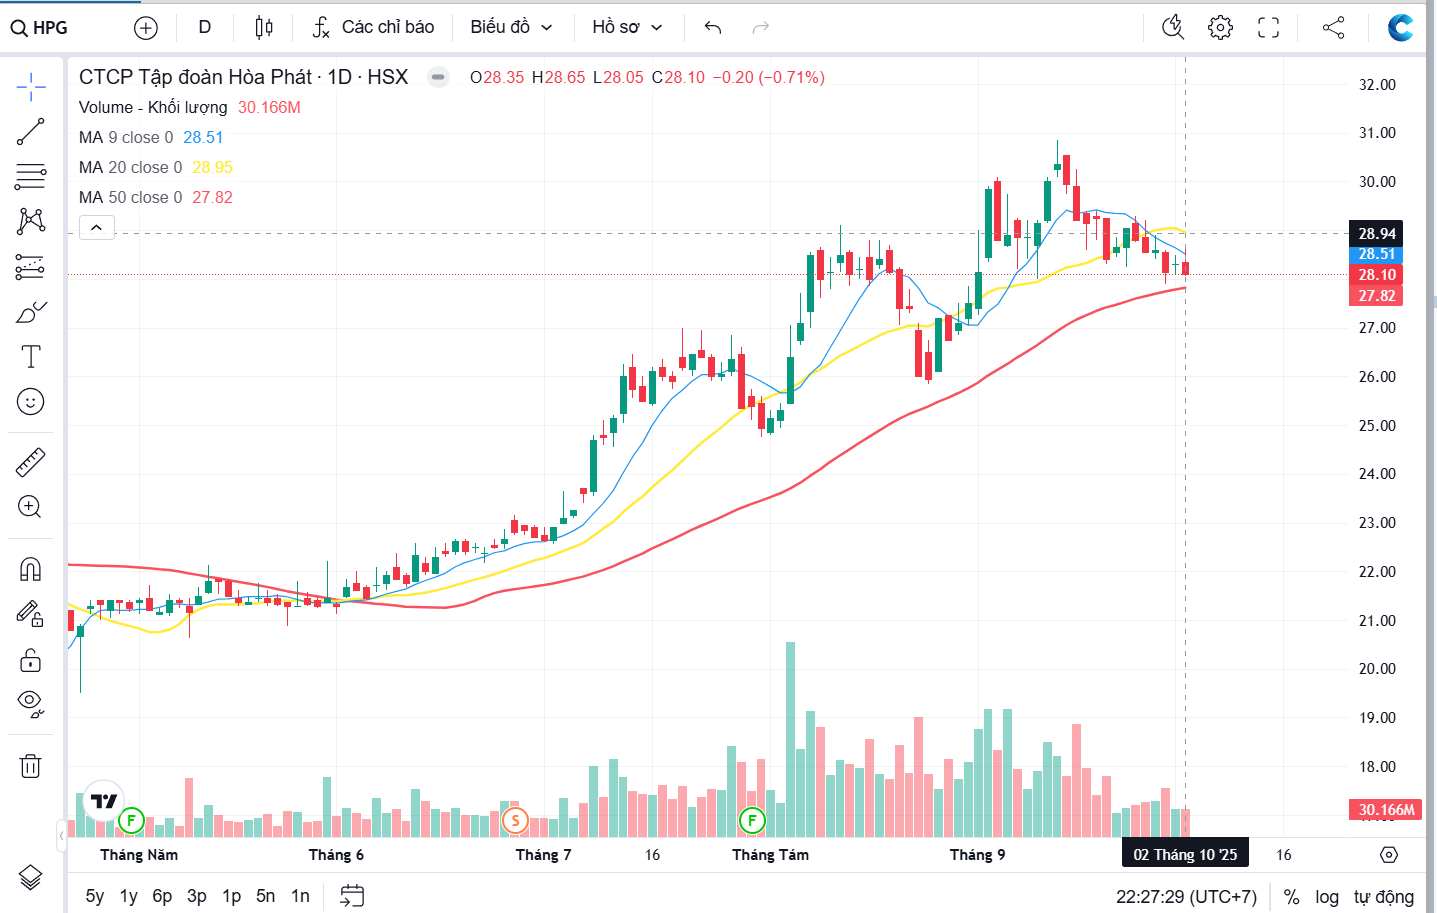This screenshot has height=913, width=1437.
Task: Toggle magnet mode for drawings
Action: click(31, 569)
